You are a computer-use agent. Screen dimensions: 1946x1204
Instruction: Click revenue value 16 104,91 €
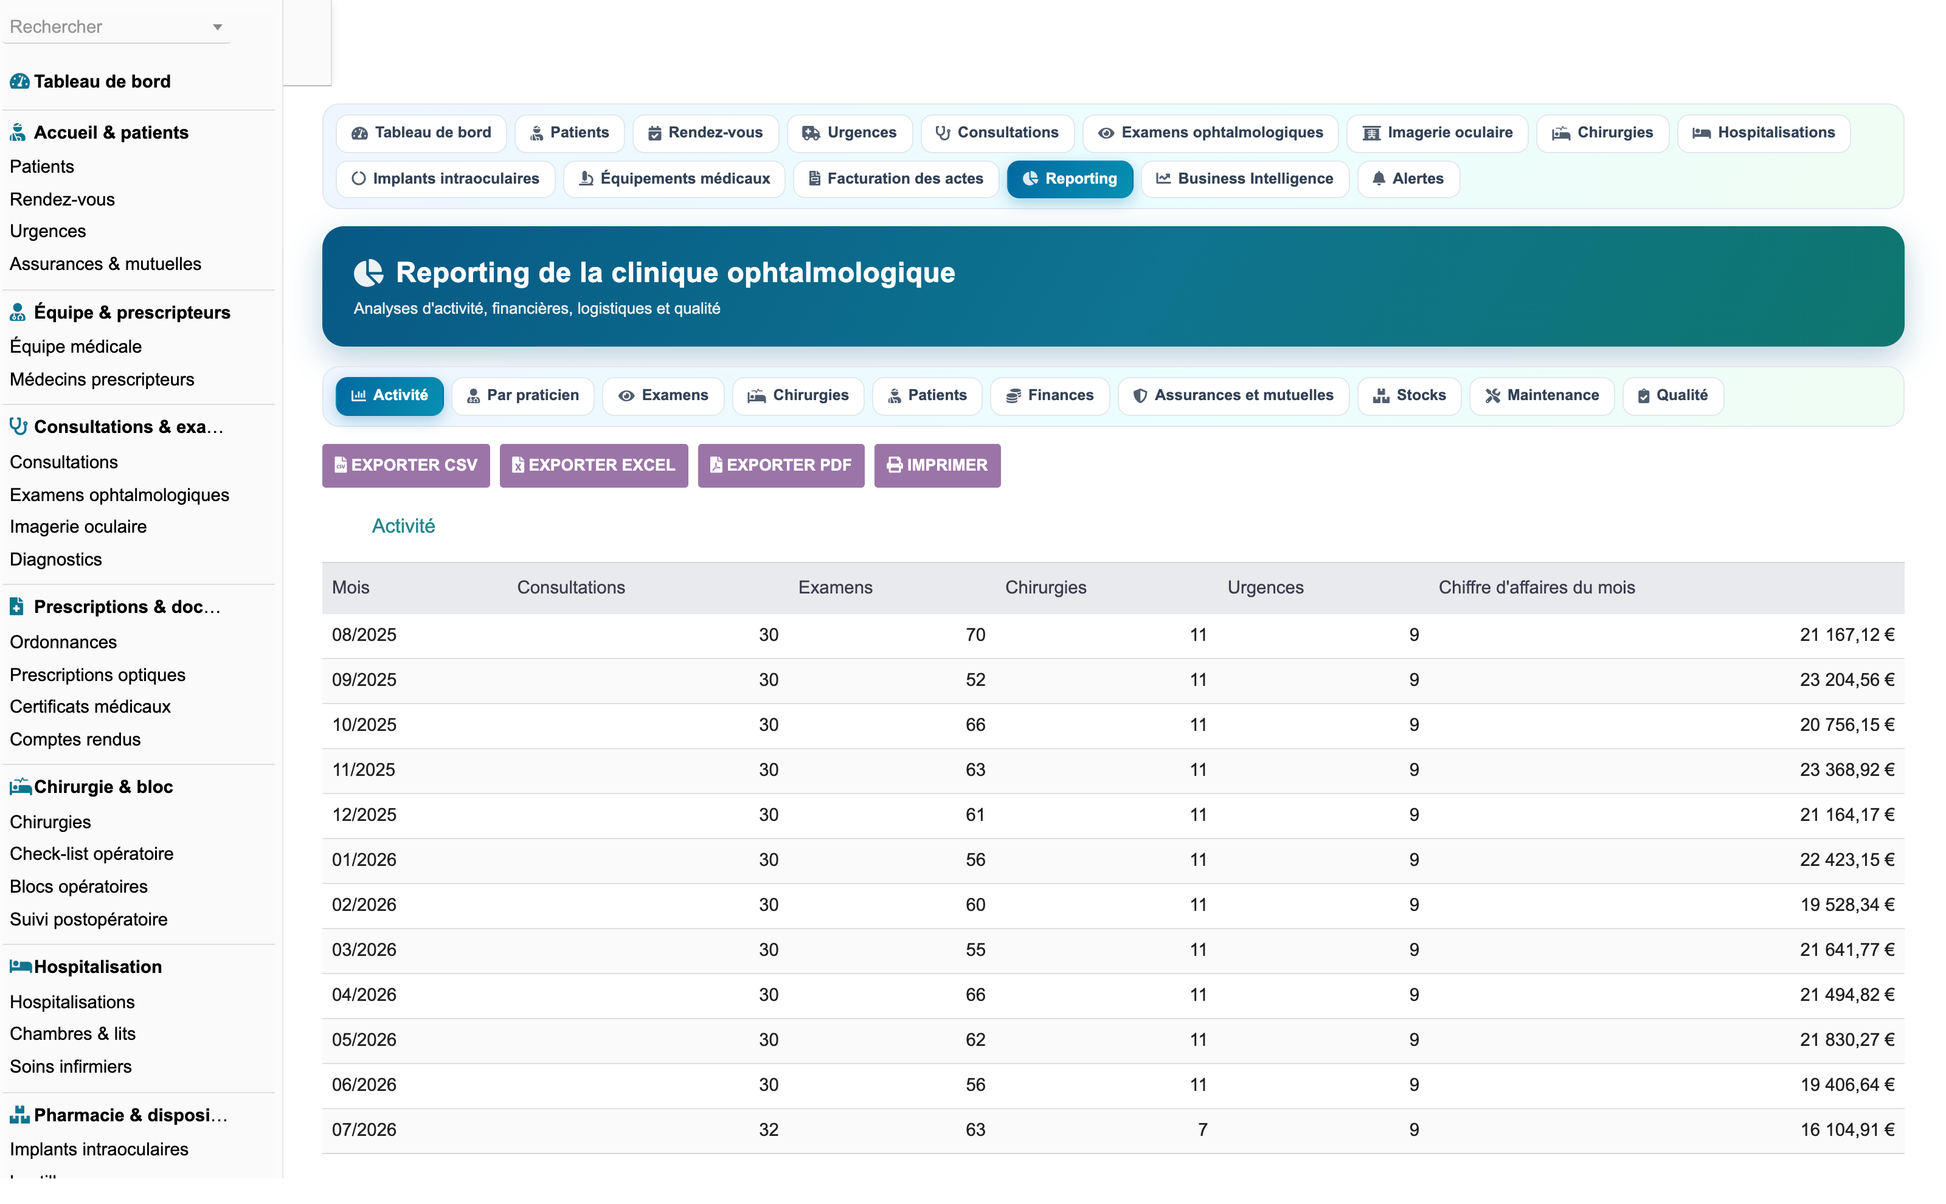(1847, 1130)
